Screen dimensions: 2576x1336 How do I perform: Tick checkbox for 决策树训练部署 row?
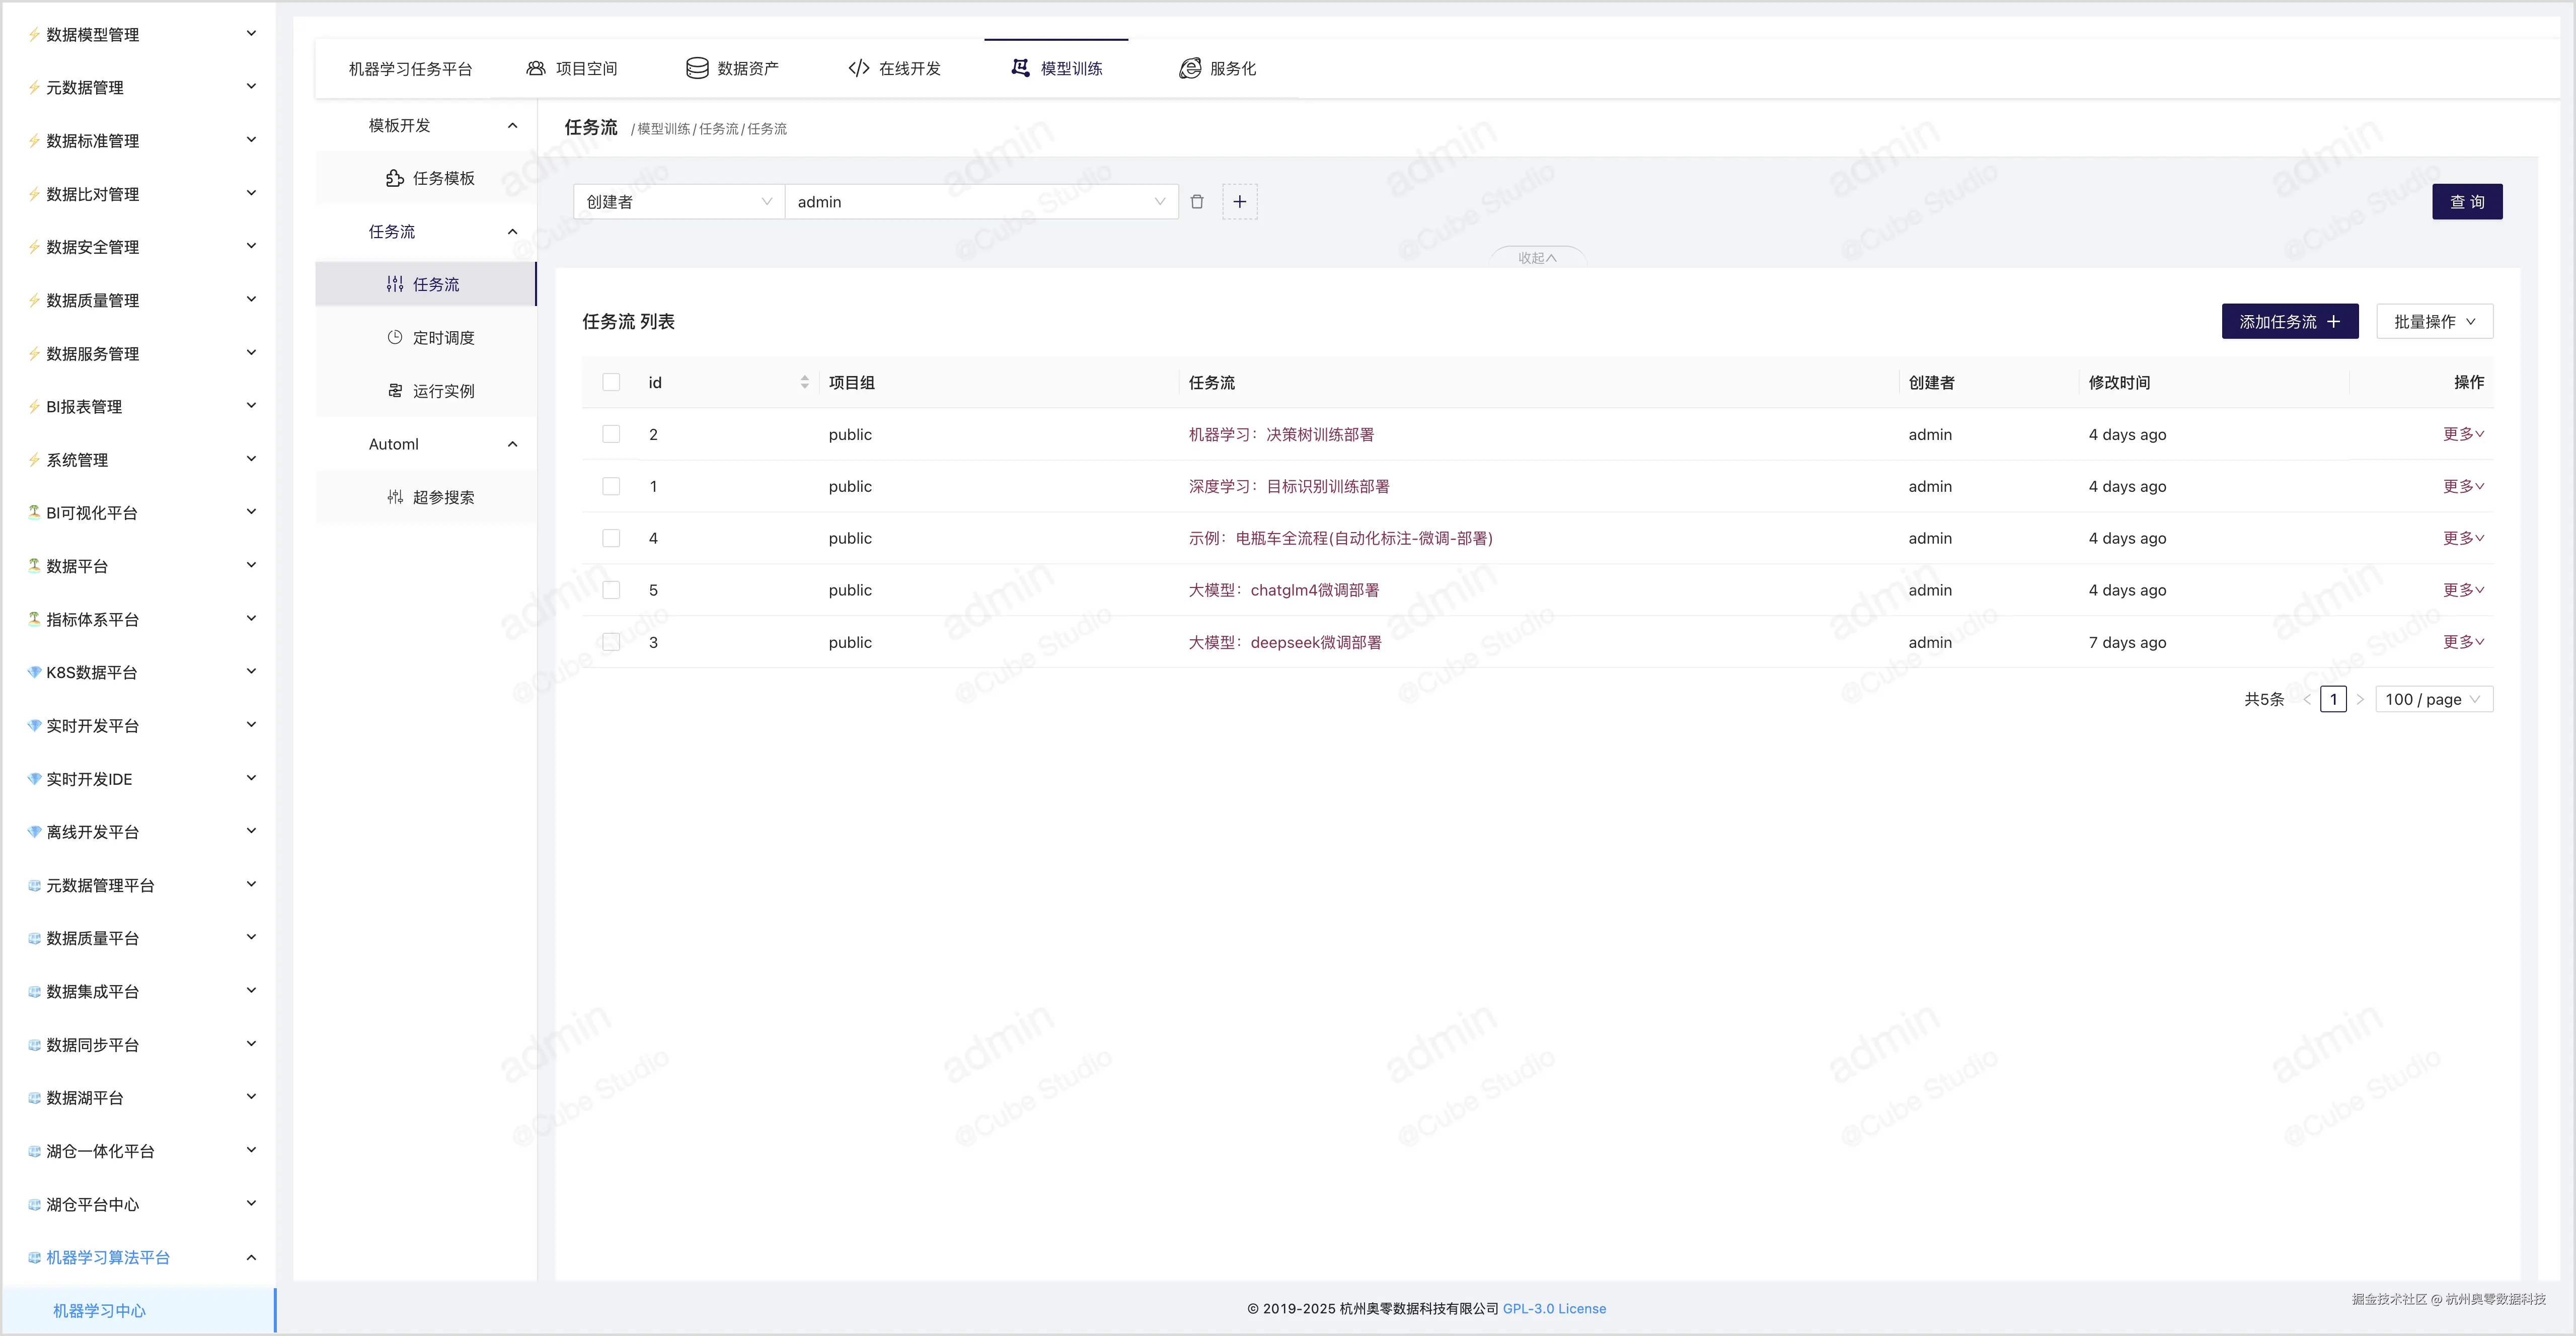(611, 434)
